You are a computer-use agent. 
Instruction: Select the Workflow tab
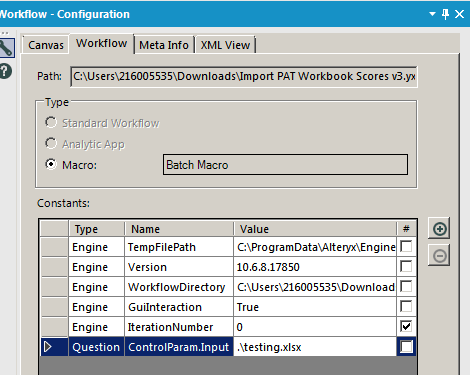tap(101, 43)
